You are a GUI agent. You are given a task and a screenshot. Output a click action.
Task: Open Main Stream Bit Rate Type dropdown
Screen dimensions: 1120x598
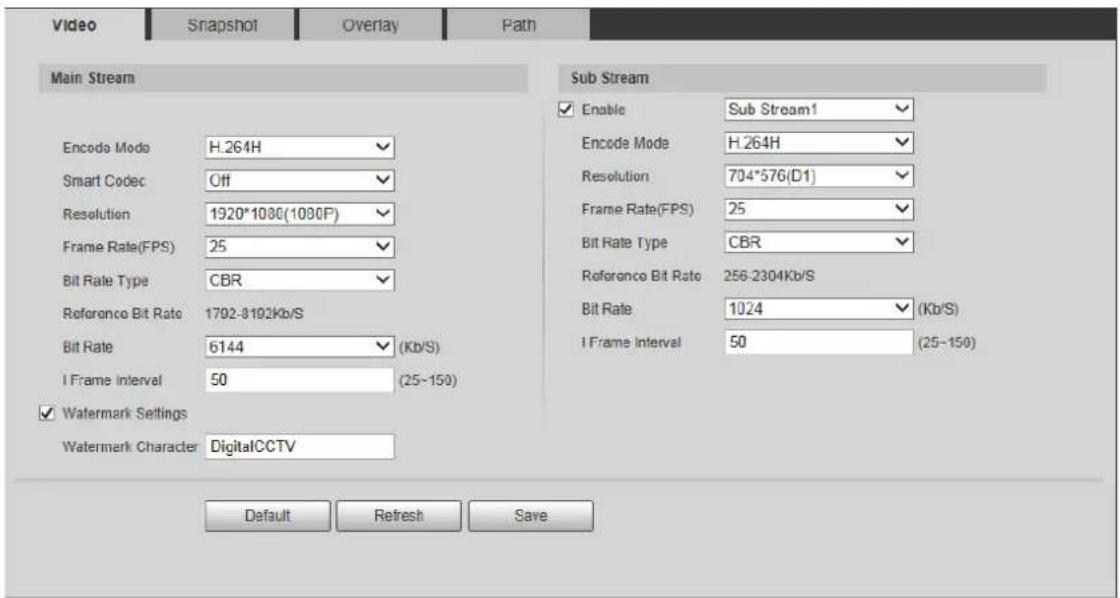point(299,280)
